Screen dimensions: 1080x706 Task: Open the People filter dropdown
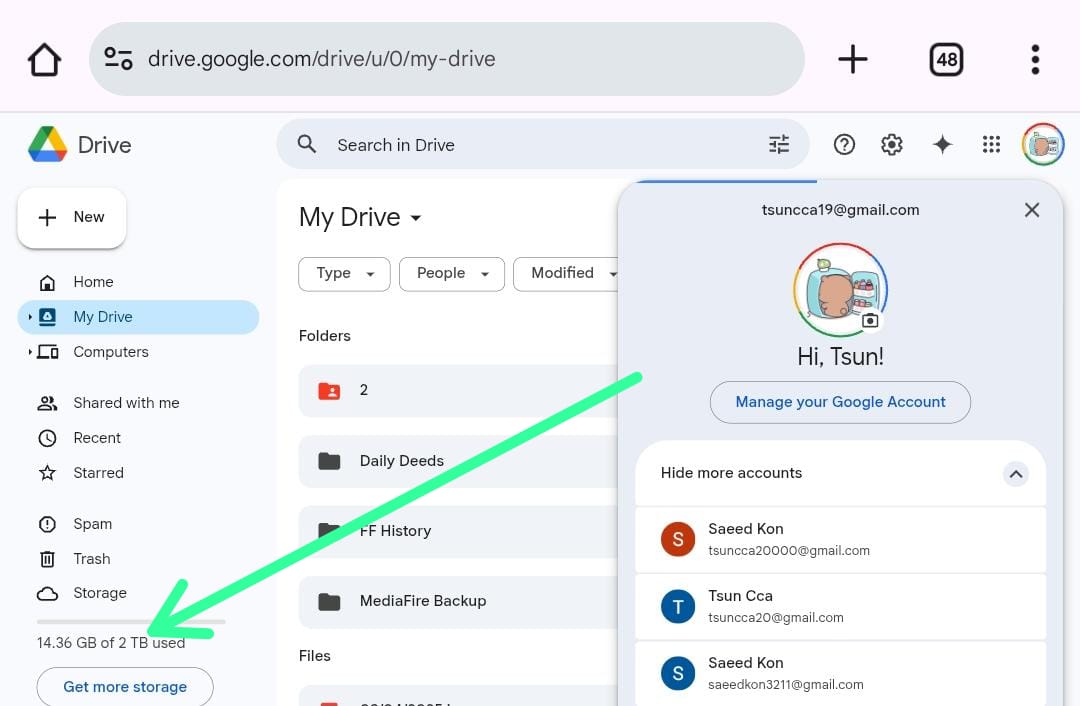[451, 274]
